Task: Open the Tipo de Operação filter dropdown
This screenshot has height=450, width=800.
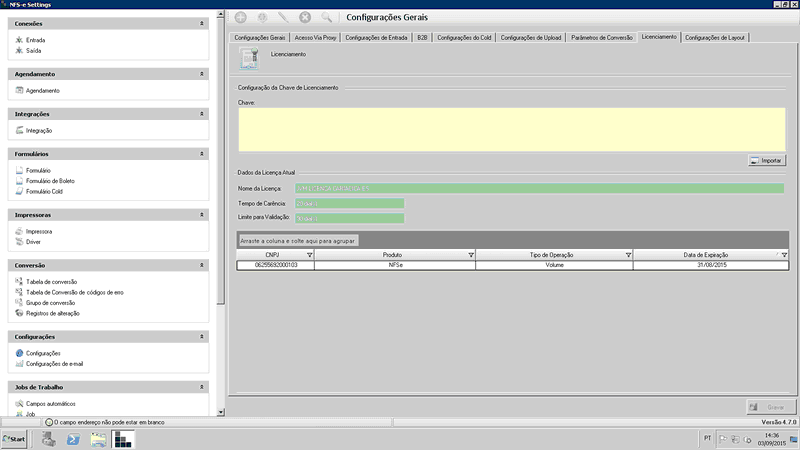Action: tap(628, 256)
